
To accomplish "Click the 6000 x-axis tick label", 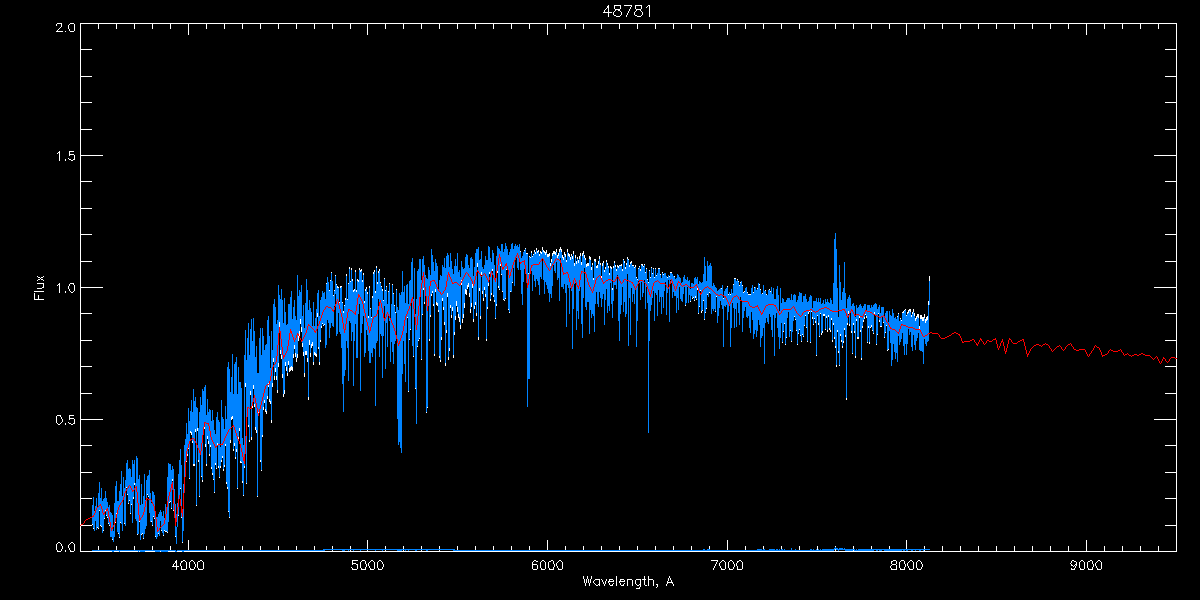I will [547, 565].
